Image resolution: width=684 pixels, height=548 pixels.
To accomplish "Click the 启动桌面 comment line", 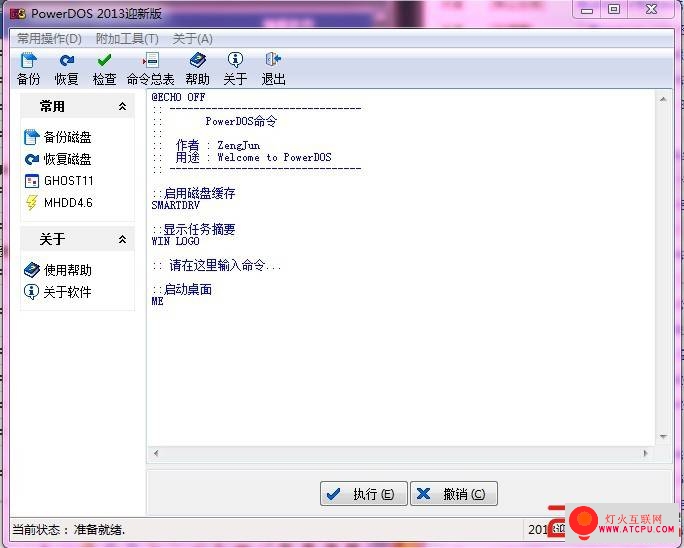I will pyautogui.click(x=182, y=289).
